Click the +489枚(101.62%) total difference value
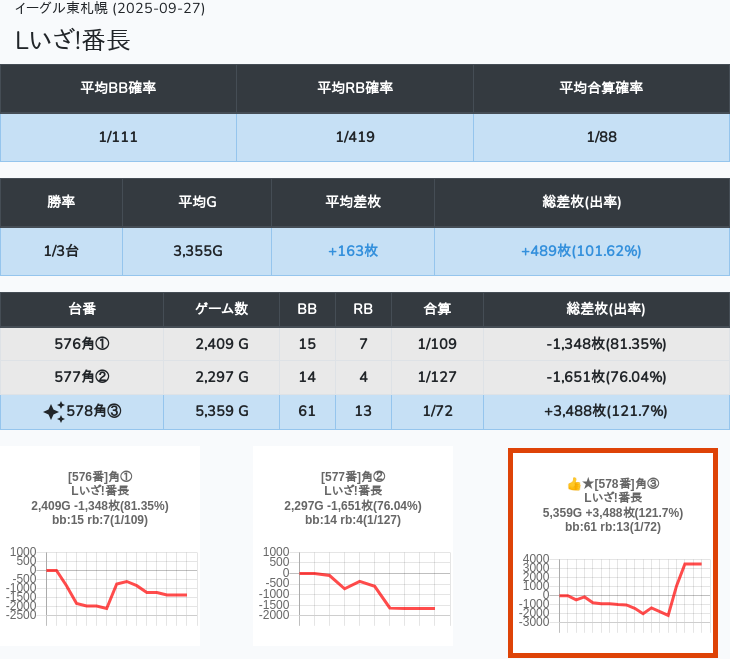Viewport: 730px width, 659px height. (581, 251)
